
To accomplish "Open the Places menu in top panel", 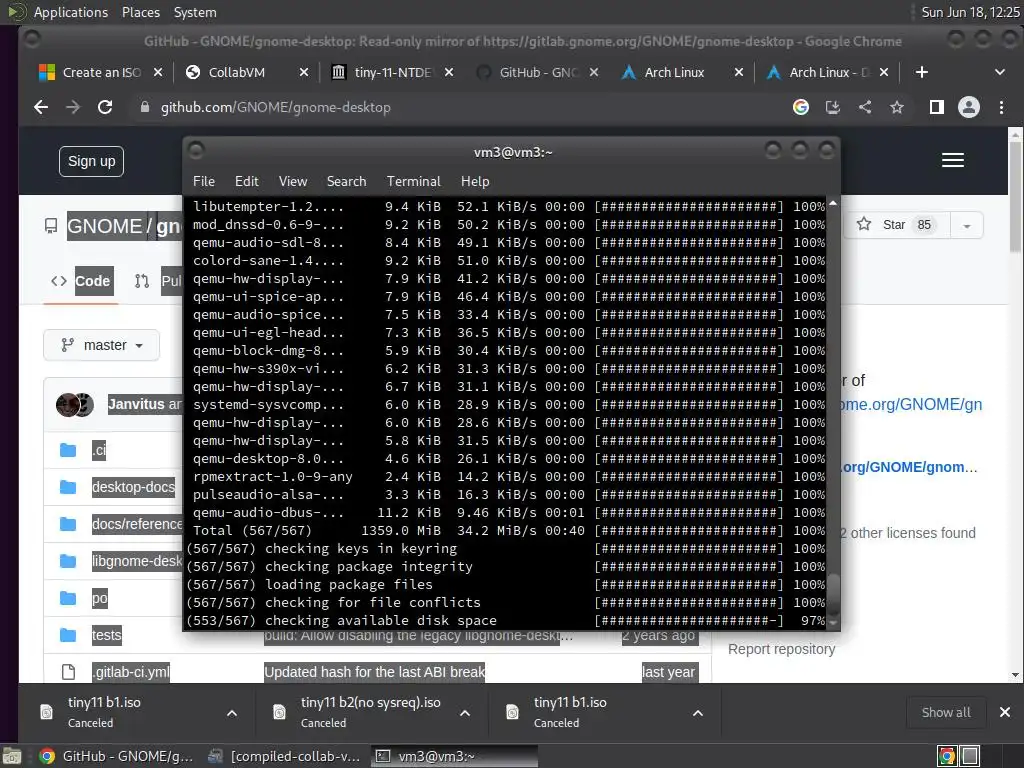I will click(140, 12).
